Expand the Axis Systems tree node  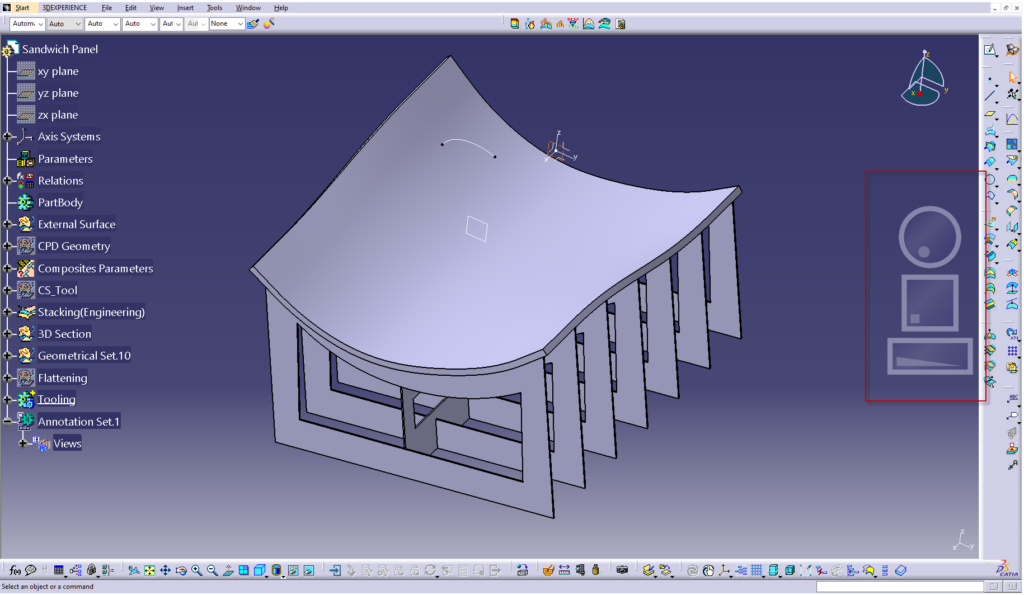(x=8, y=137)
